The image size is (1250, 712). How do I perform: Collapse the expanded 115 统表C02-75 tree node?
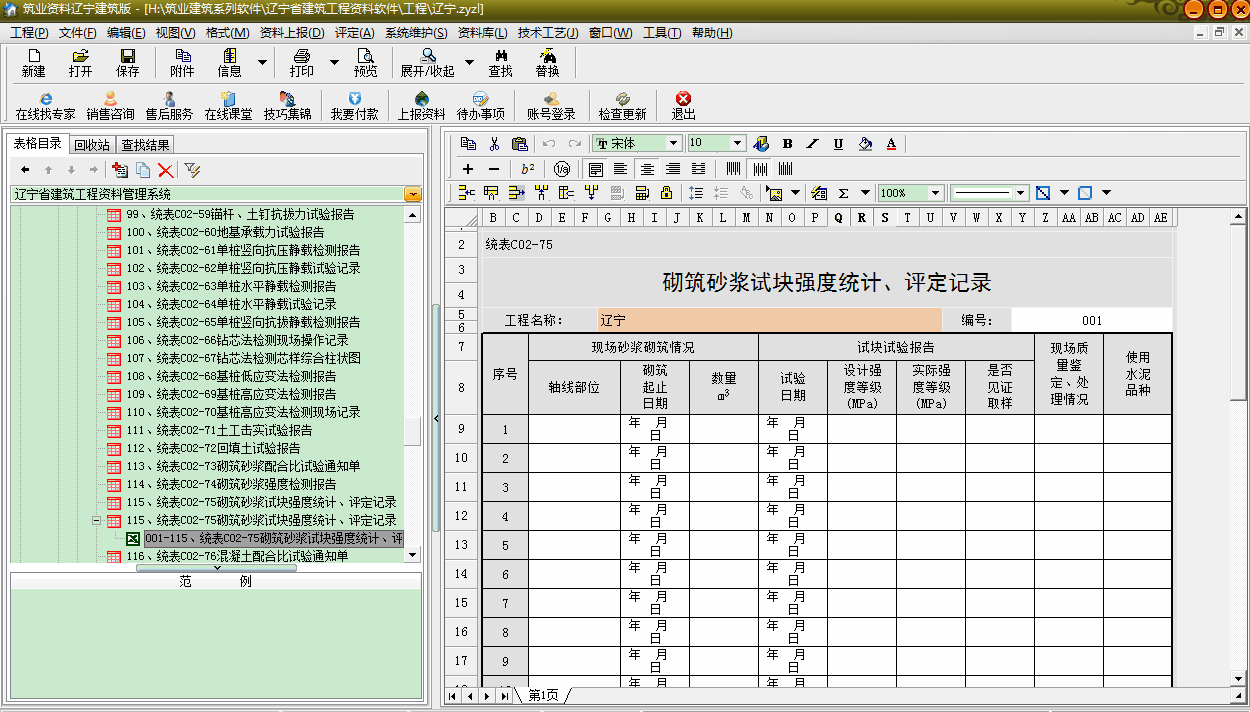coord(97,521)
